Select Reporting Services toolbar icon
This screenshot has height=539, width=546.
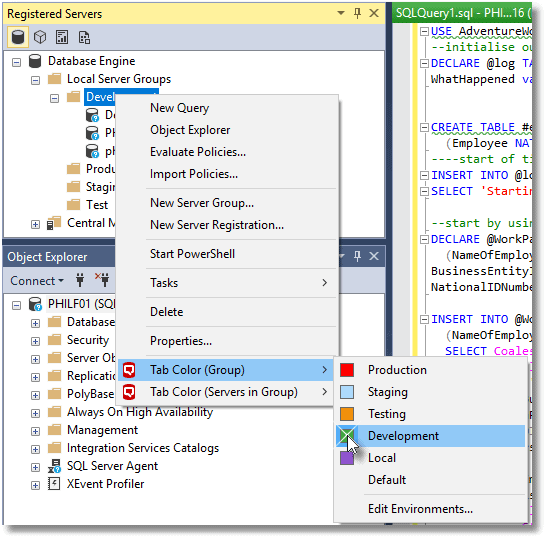(x=62, y=37)
